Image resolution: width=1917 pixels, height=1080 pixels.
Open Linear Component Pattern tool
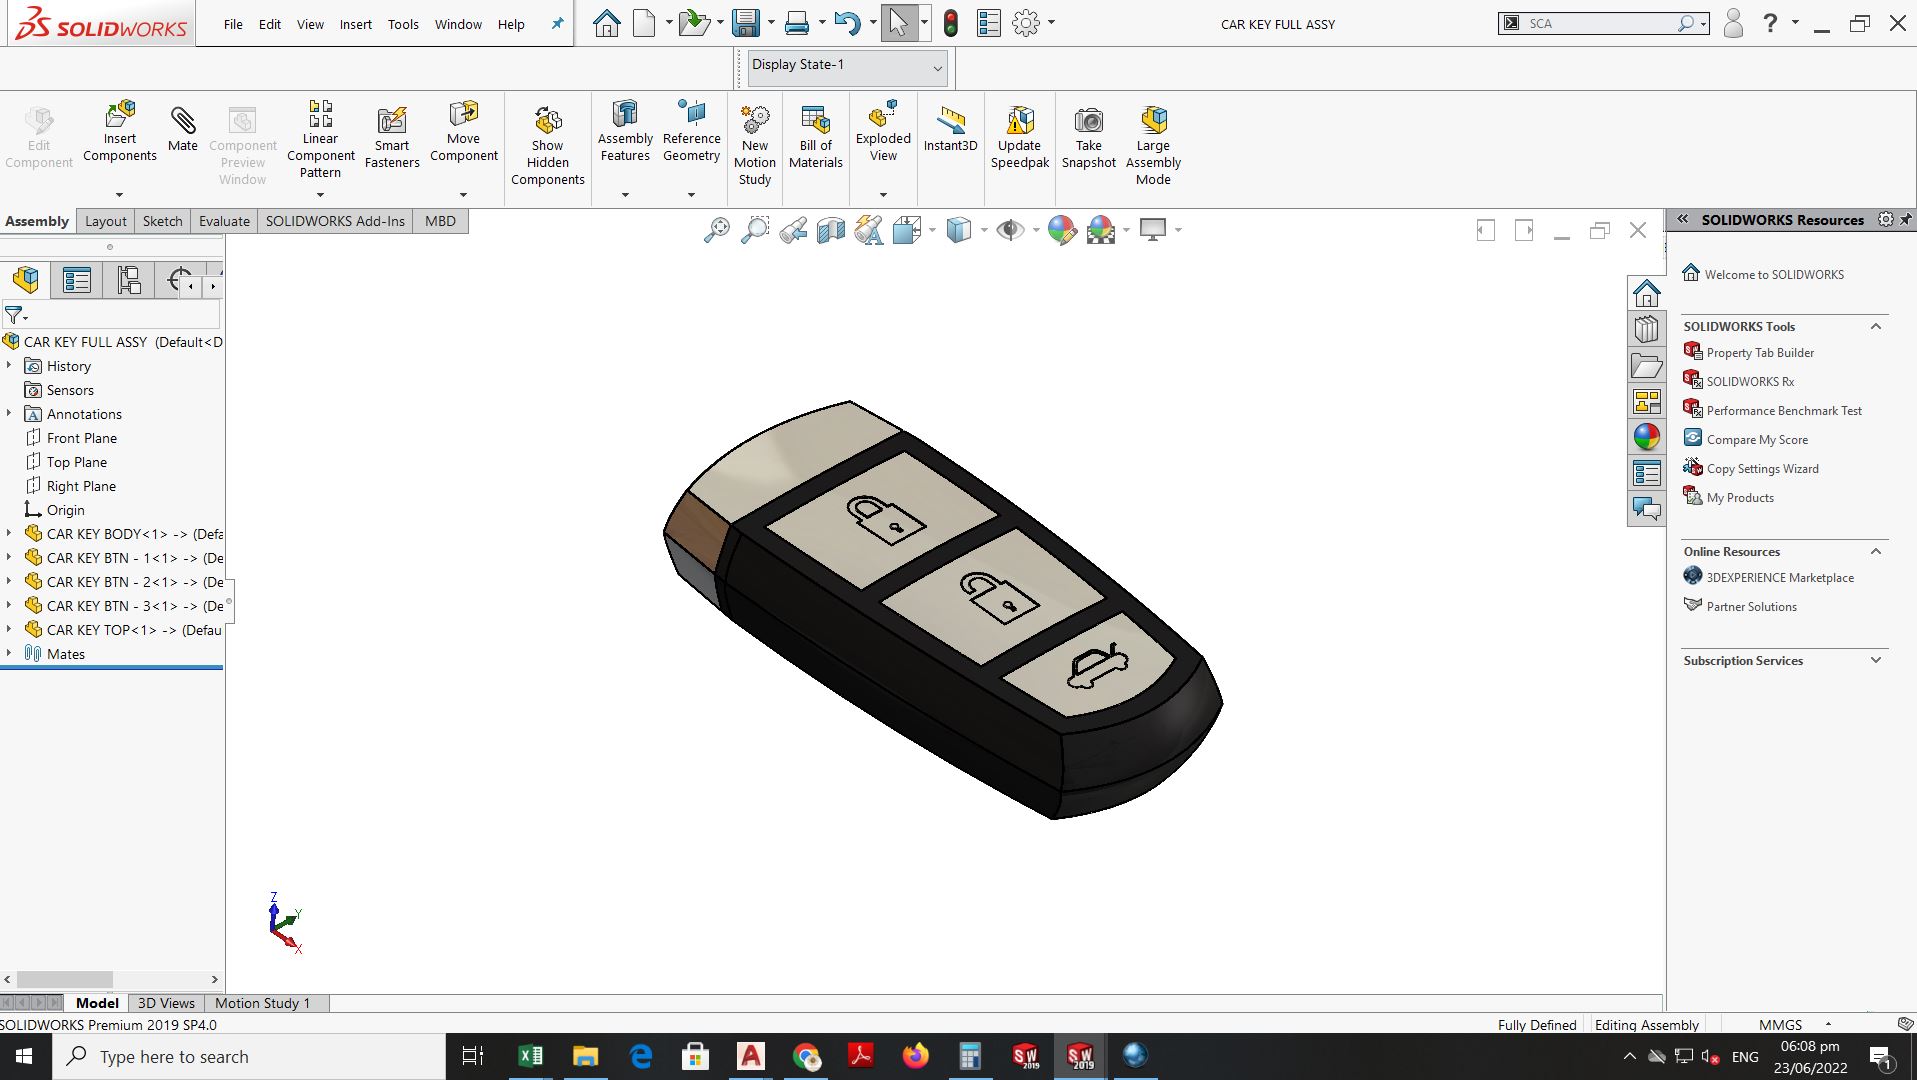point(320,139)
